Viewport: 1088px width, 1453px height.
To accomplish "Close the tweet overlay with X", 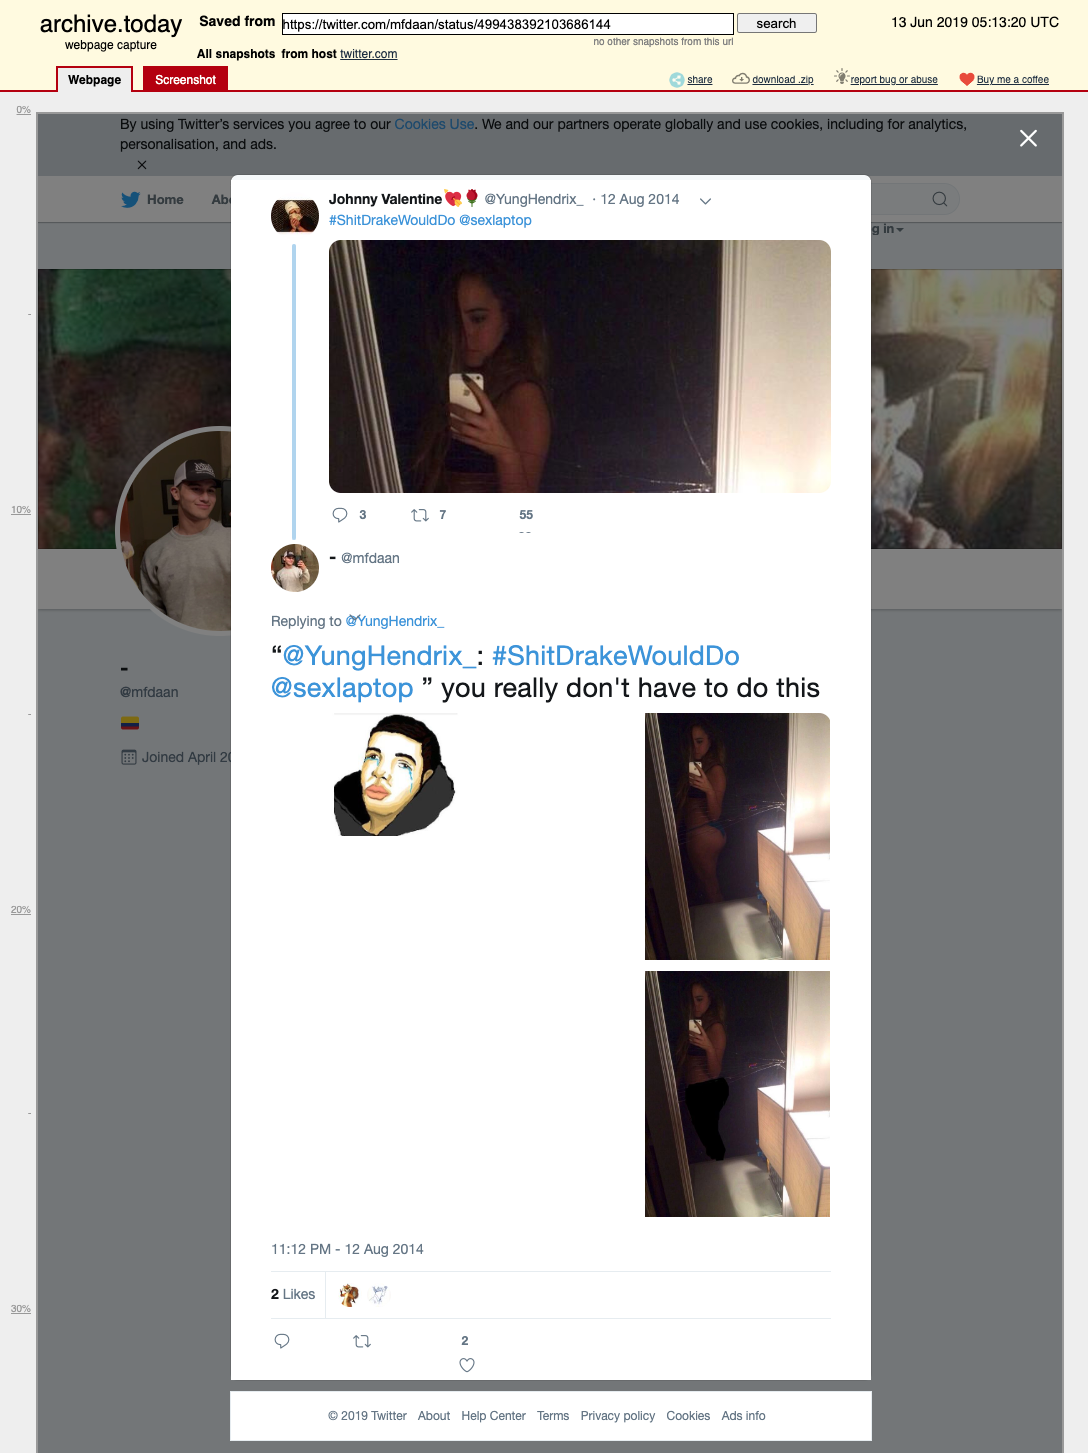I will click(1028, 138).
